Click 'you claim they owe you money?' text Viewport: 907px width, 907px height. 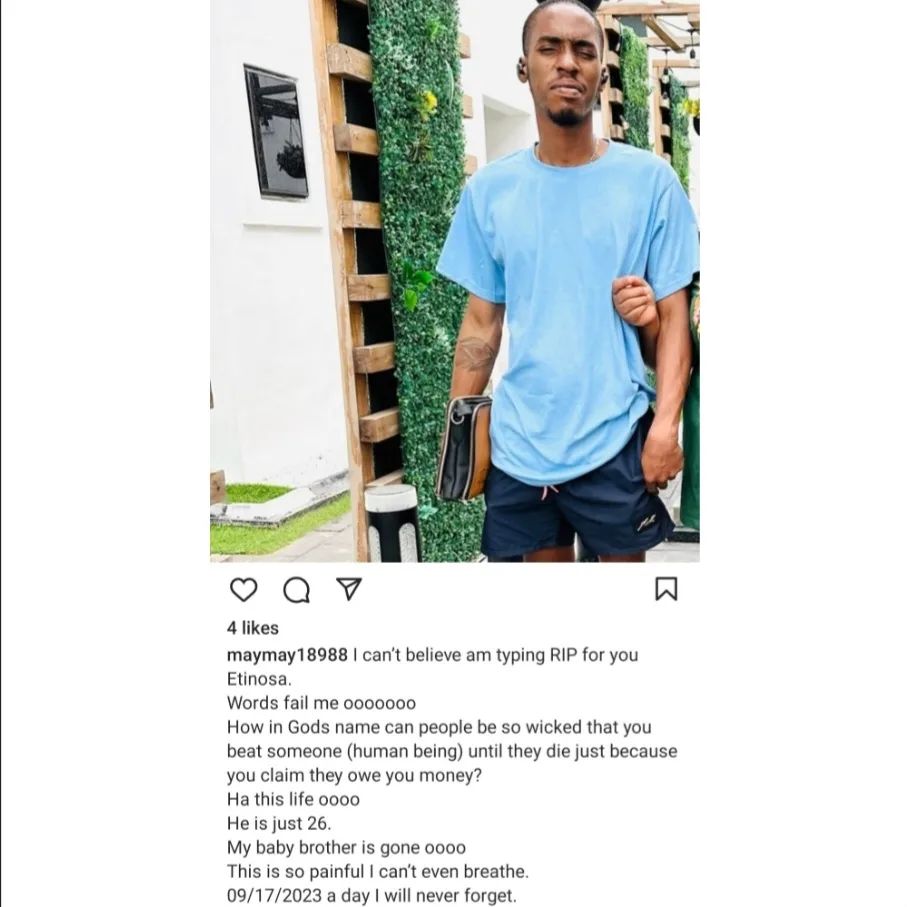pyautogui.click(x=354, y=775)
